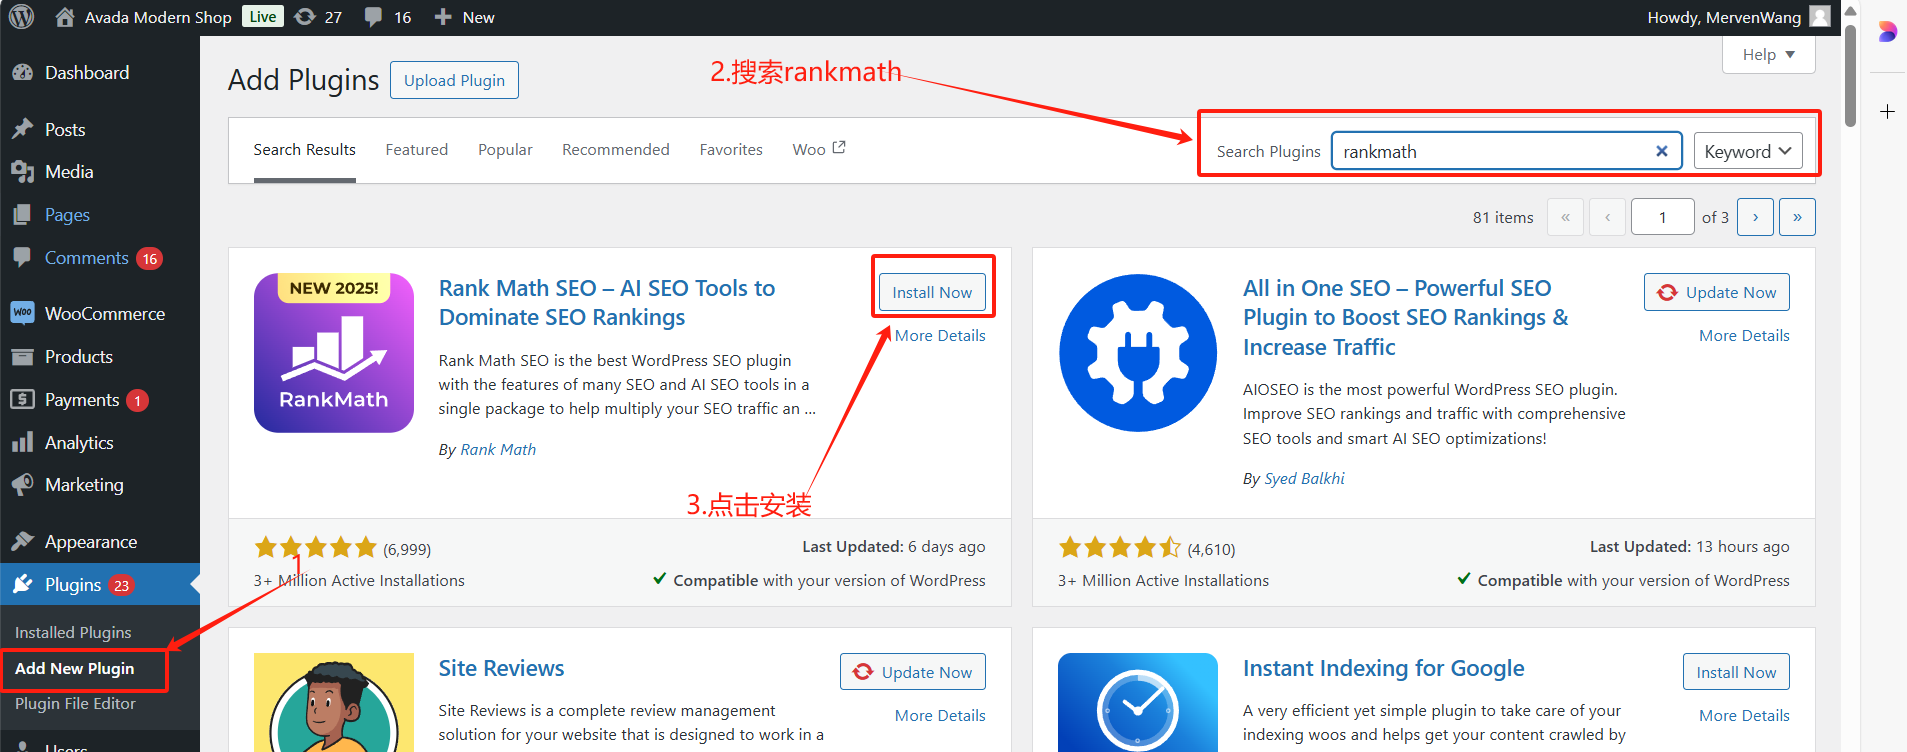Open Add New Plugin in the sidebar
The width and height of the screenshot is (1907, 752).
pyautogui.click(x=74, y=668)
